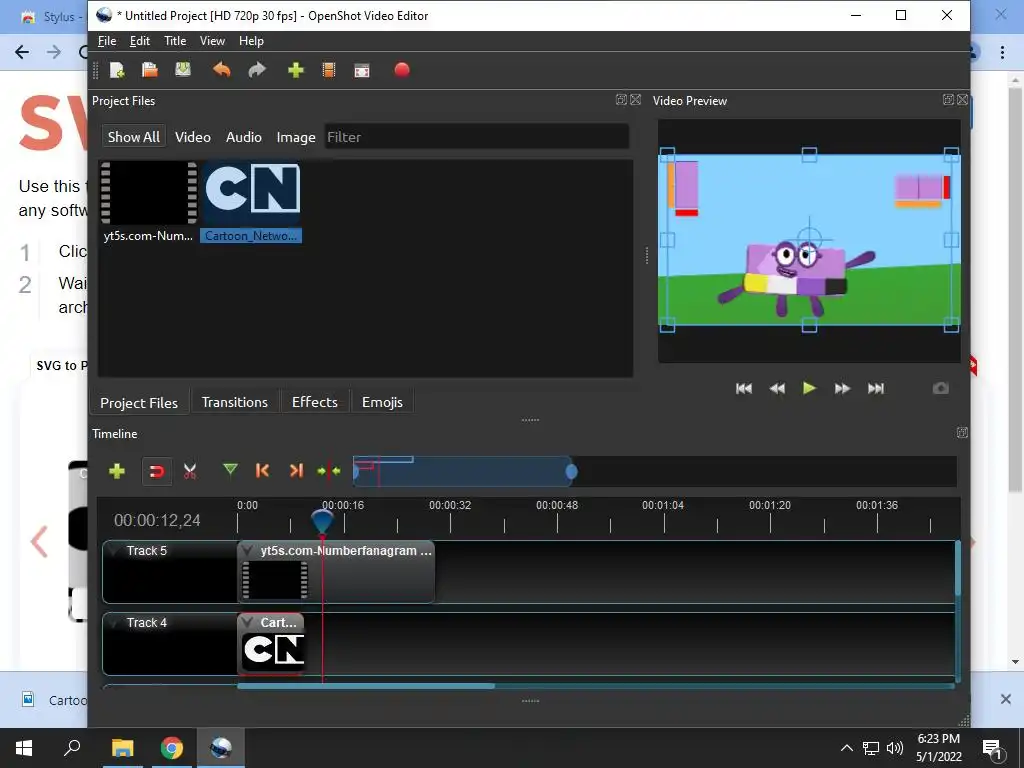Viewport: 1024px width, 768px height.
Task: Click the camera Save Current Frame icon
Action: [x=940, y=388]
